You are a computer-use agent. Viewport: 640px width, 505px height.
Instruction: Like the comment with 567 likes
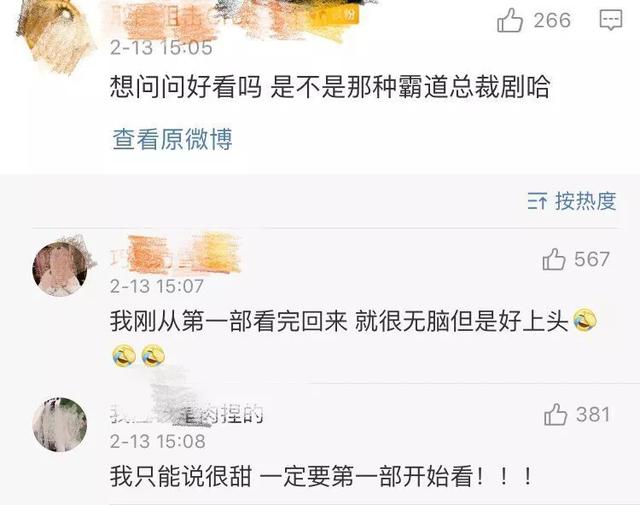click(x=554, y=259)
